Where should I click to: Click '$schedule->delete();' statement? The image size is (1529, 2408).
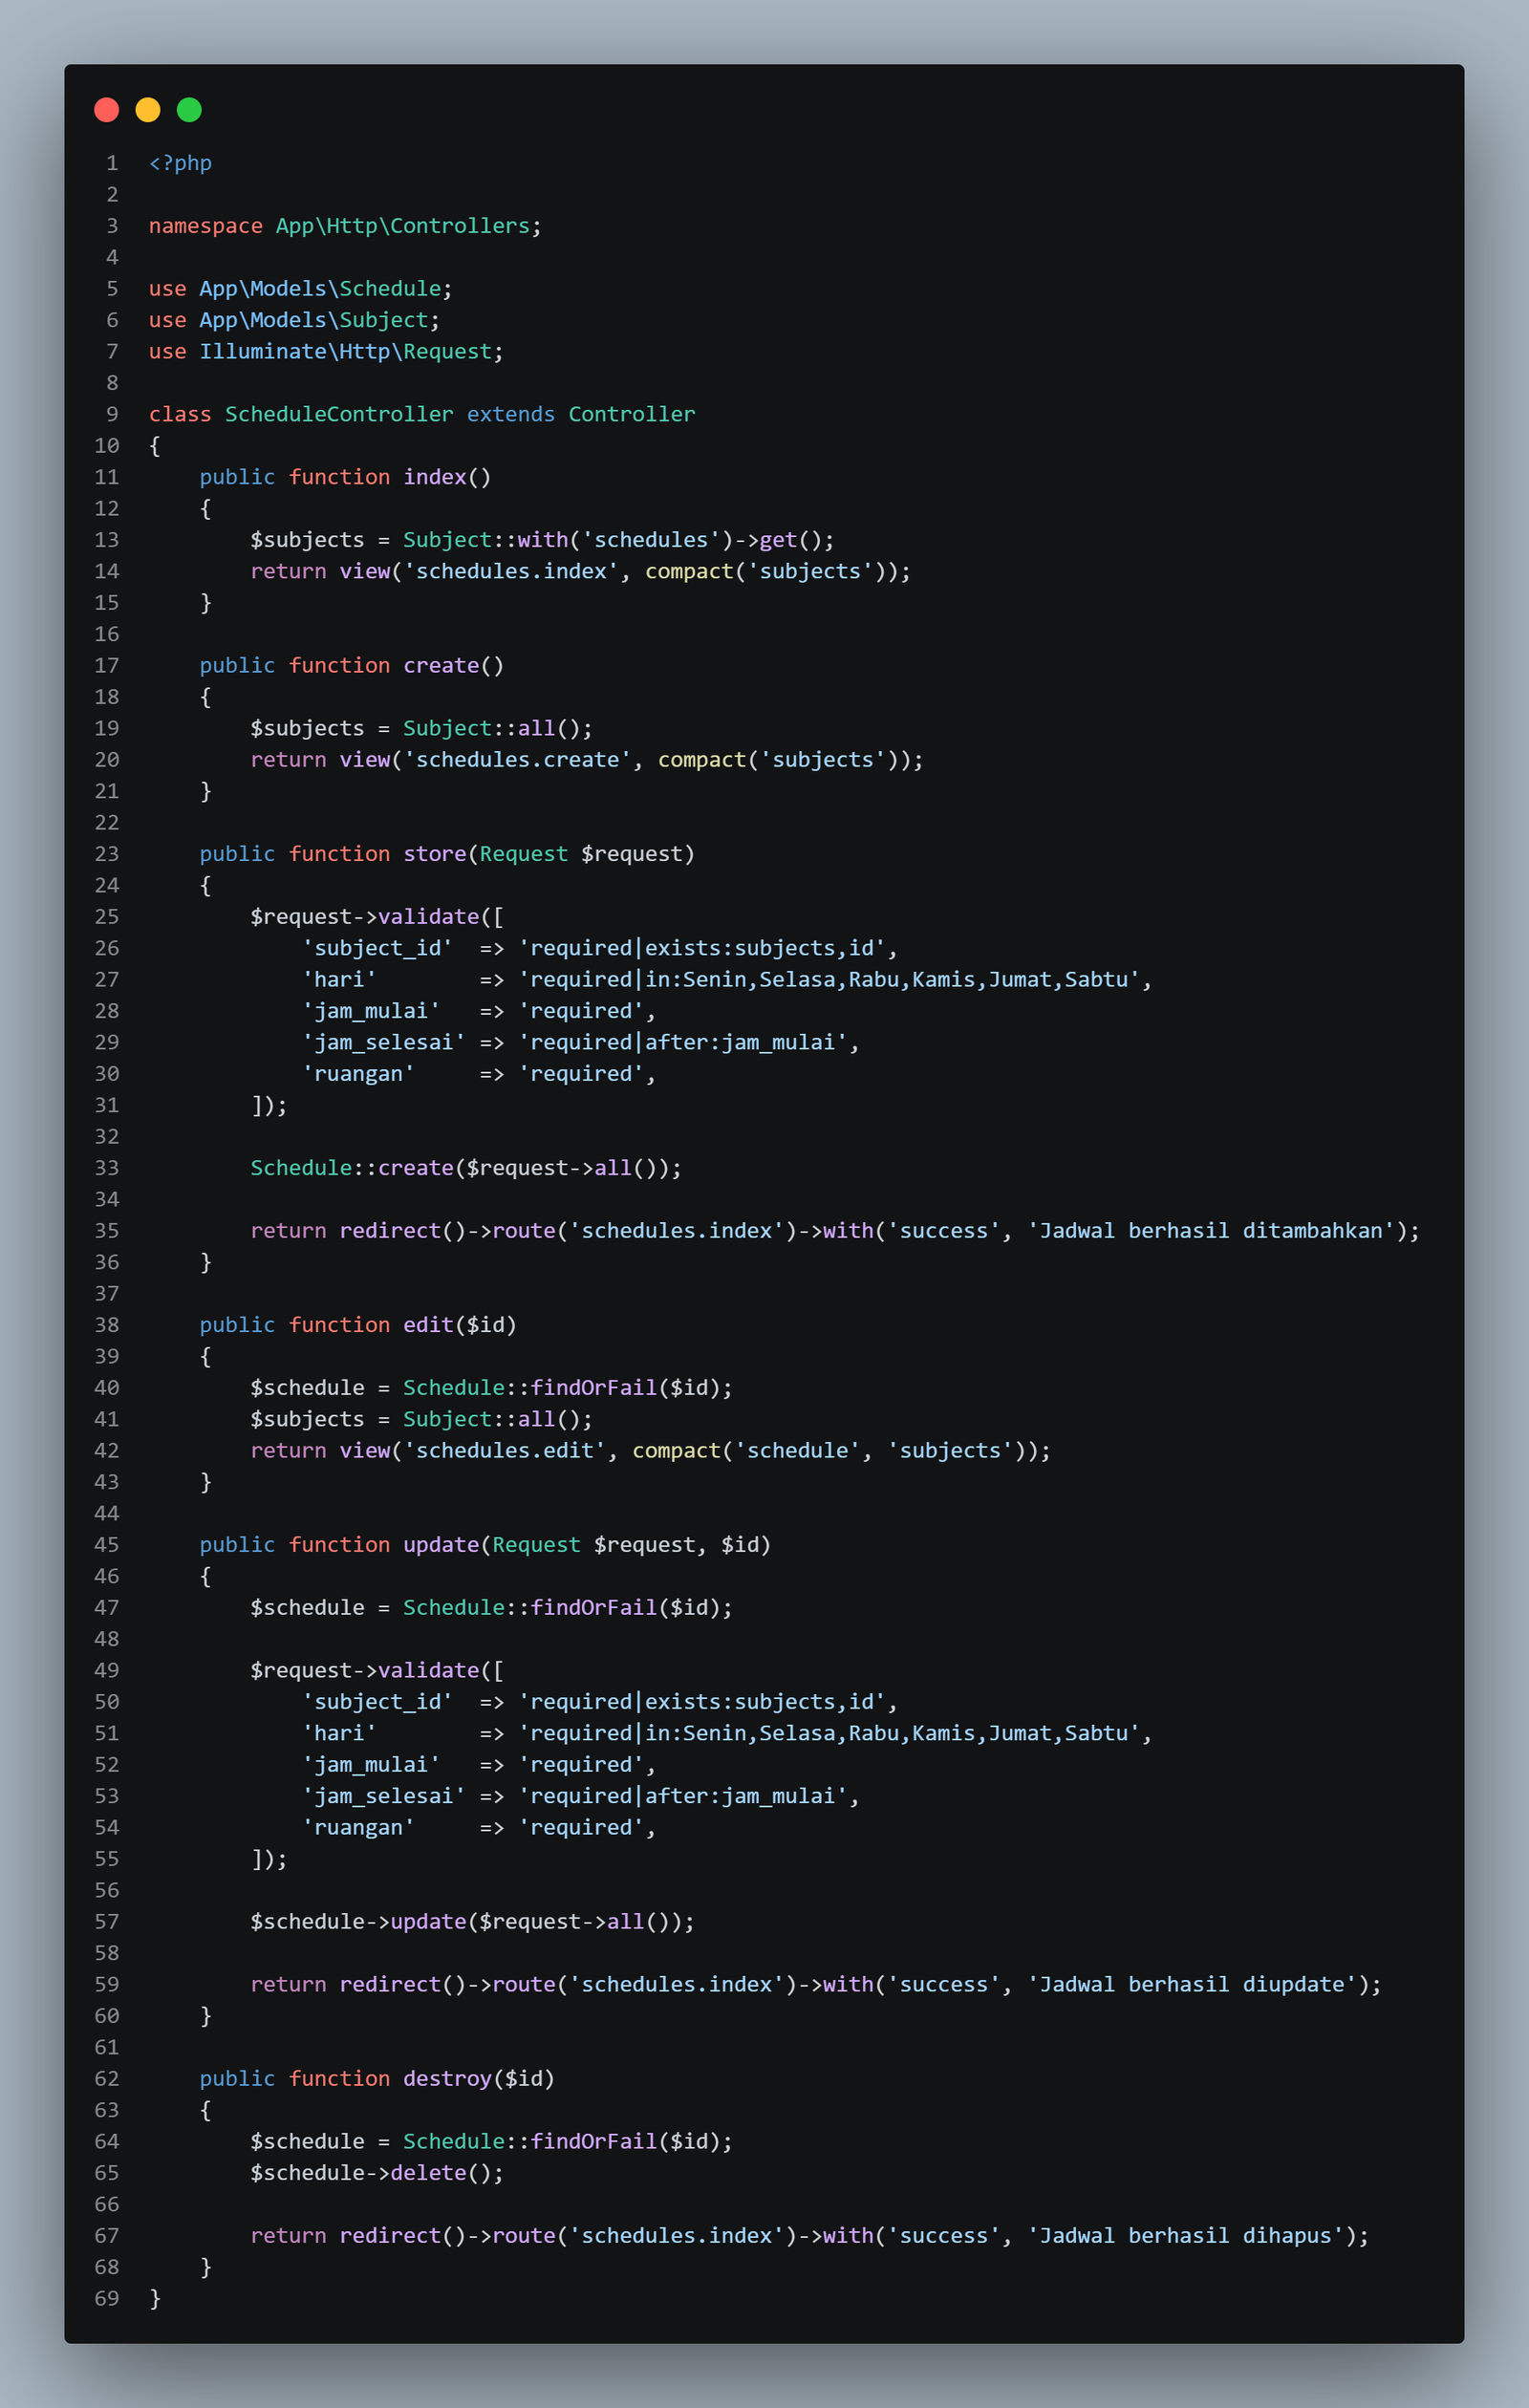(x=377, y=2173)
